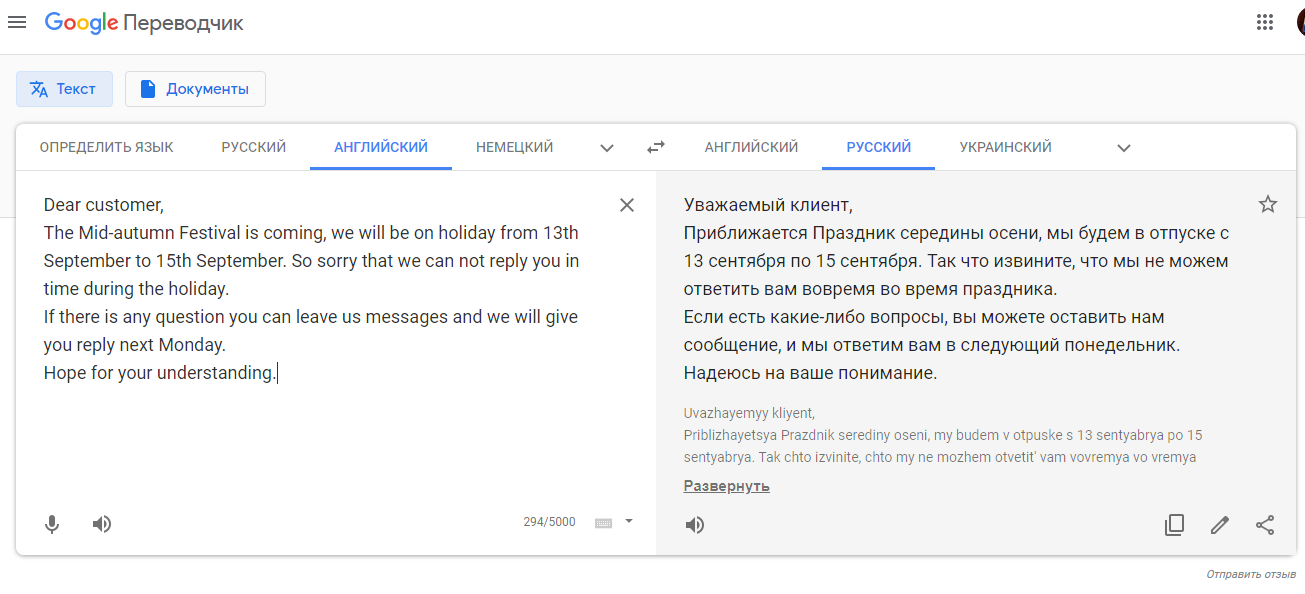Screen dimensions: 1305x594
Task: Toggle the virtual keyboard icon
Action: click(603, 522)
